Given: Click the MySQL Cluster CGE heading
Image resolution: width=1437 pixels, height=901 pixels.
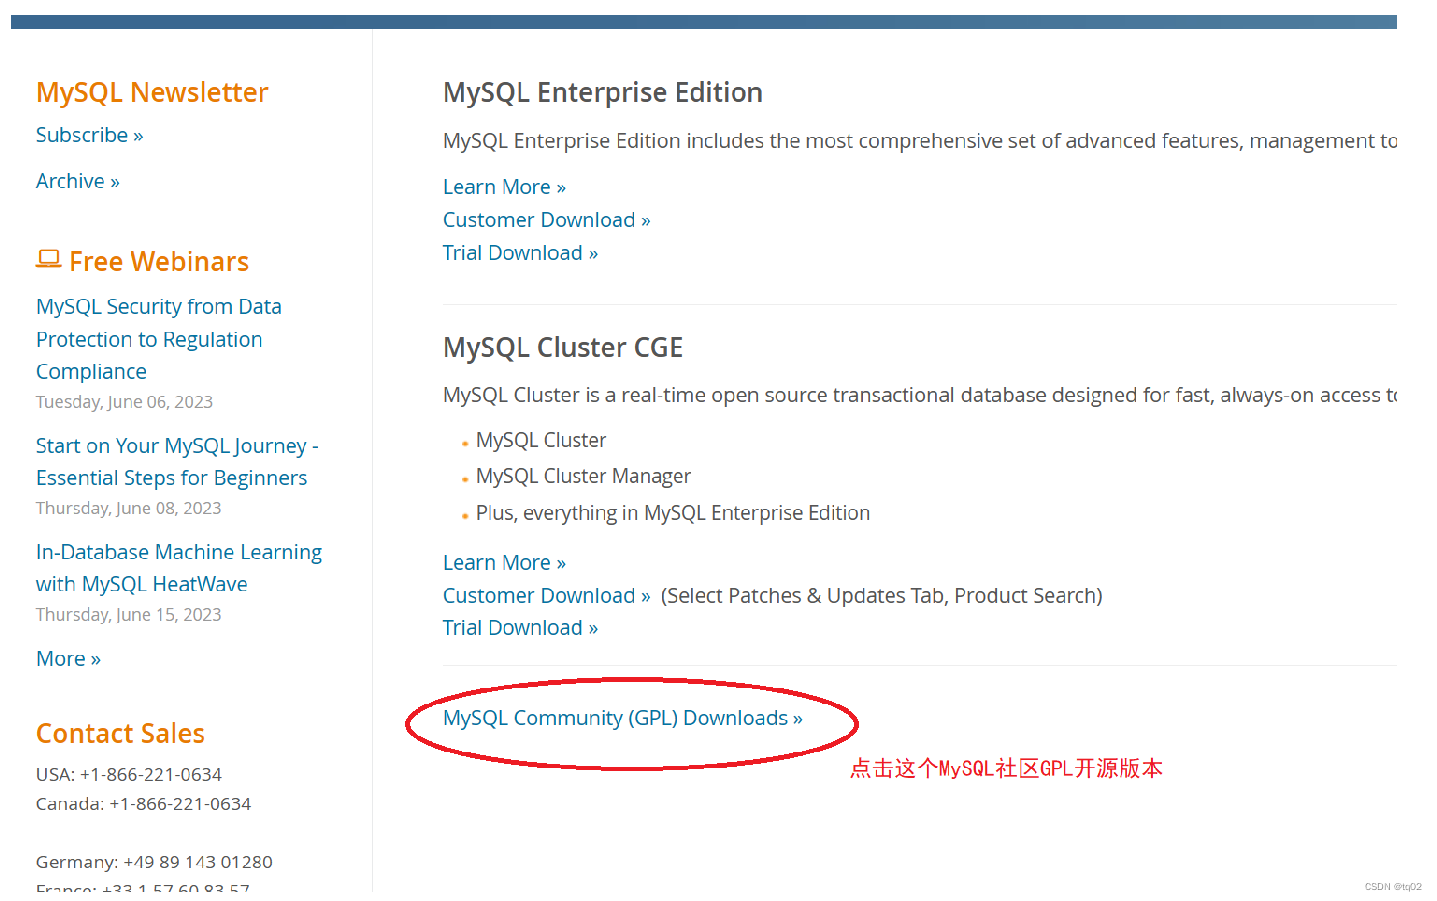Looking at the screenshot, I should click(563, 347).
